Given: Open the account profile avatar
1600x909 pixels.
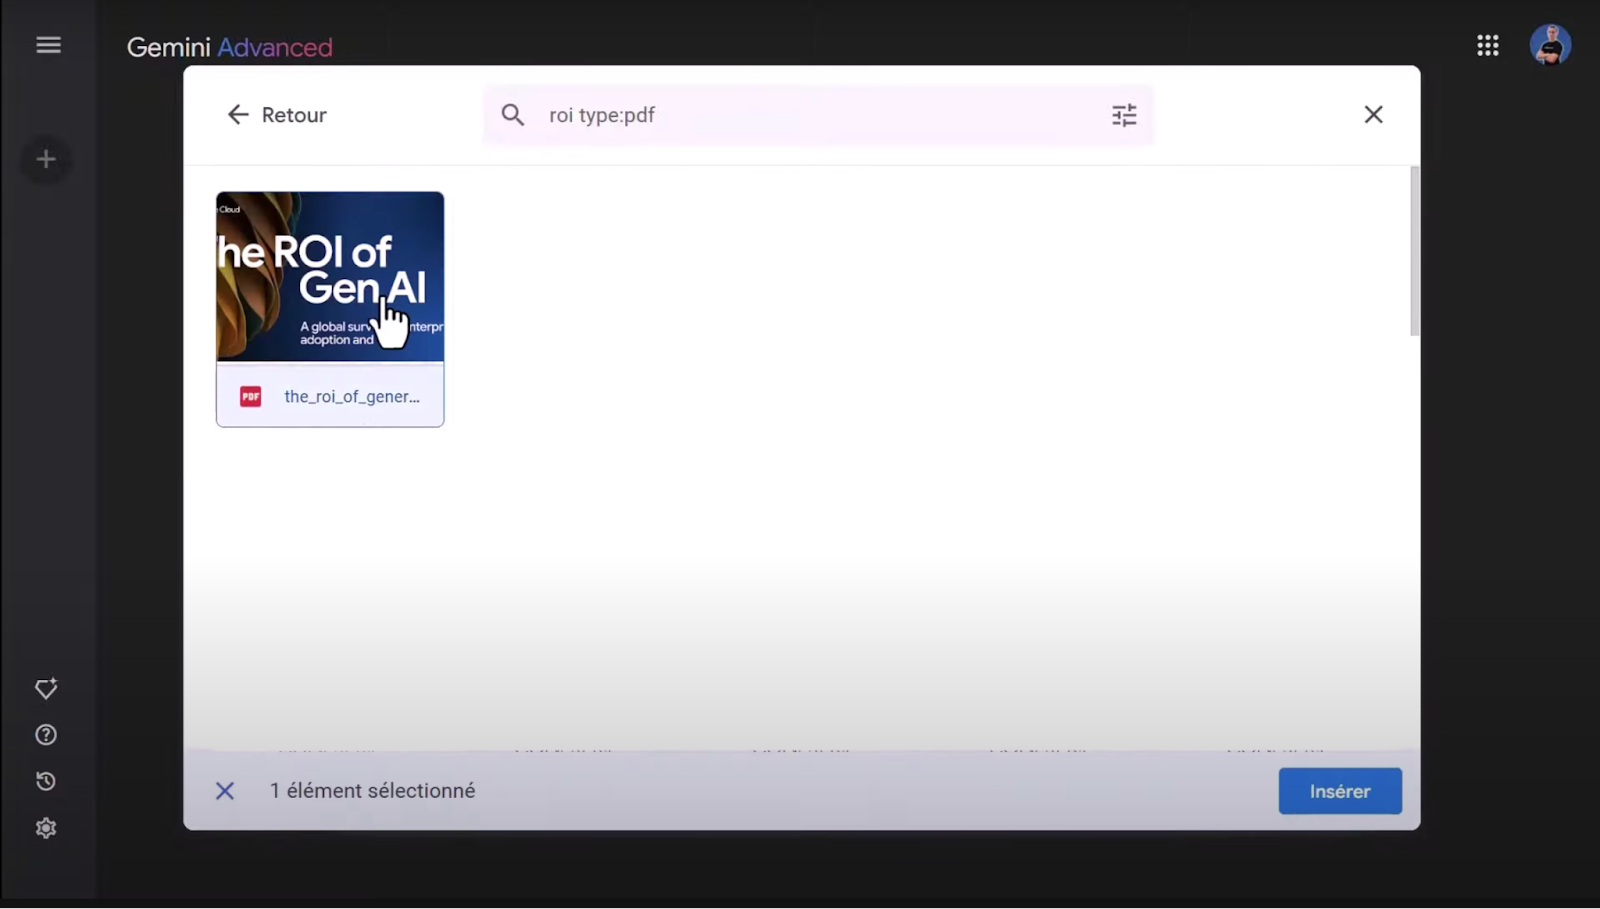Looking at the screenshot, I should tap(1550, 45).
